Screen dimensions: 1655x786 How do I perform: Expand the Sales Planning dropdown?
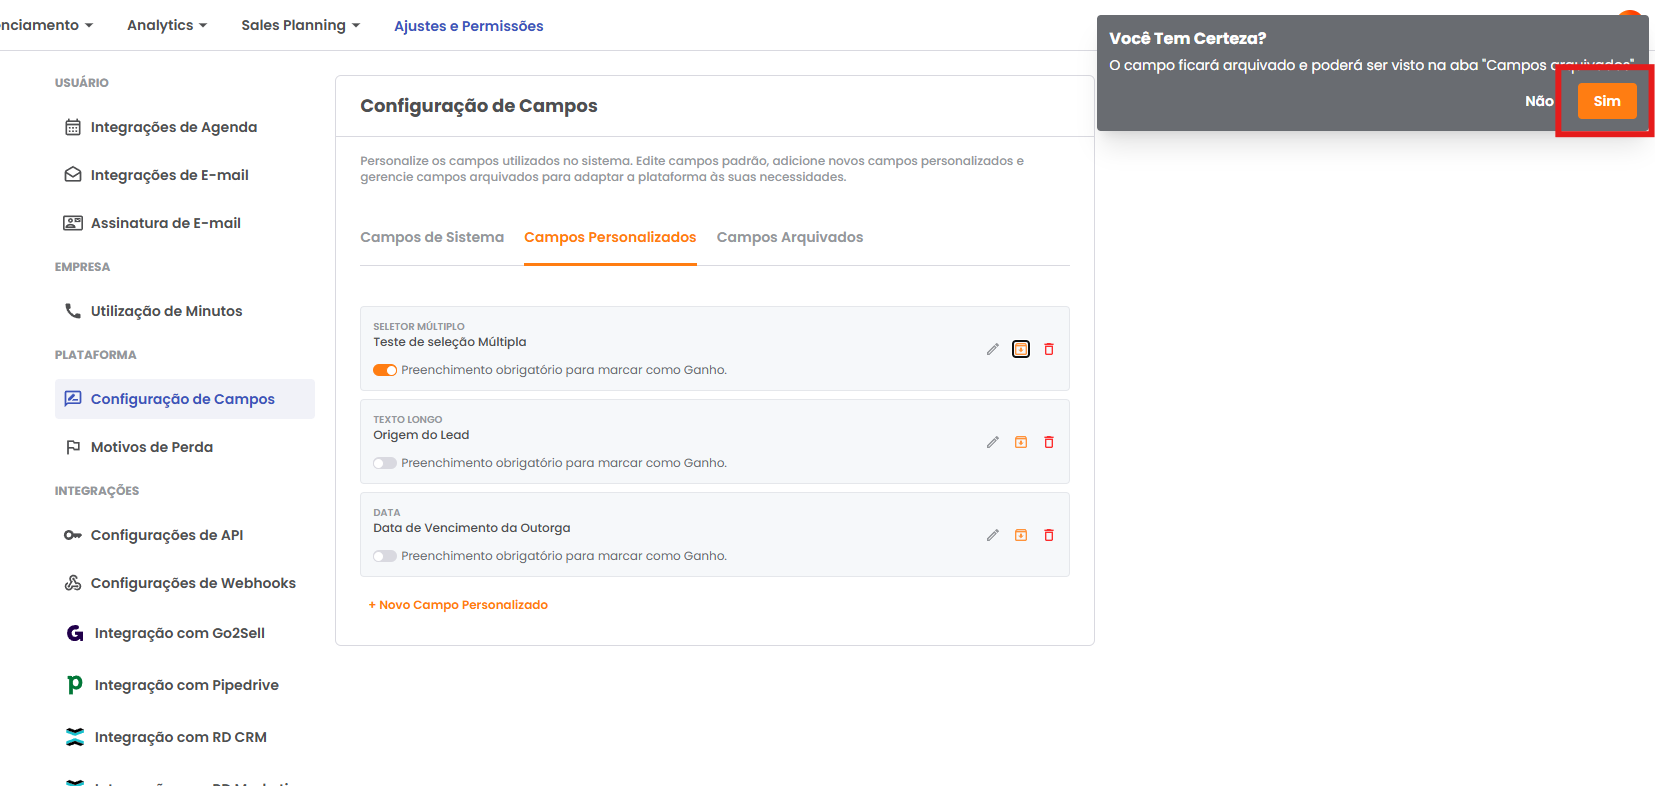coord(300,25)
